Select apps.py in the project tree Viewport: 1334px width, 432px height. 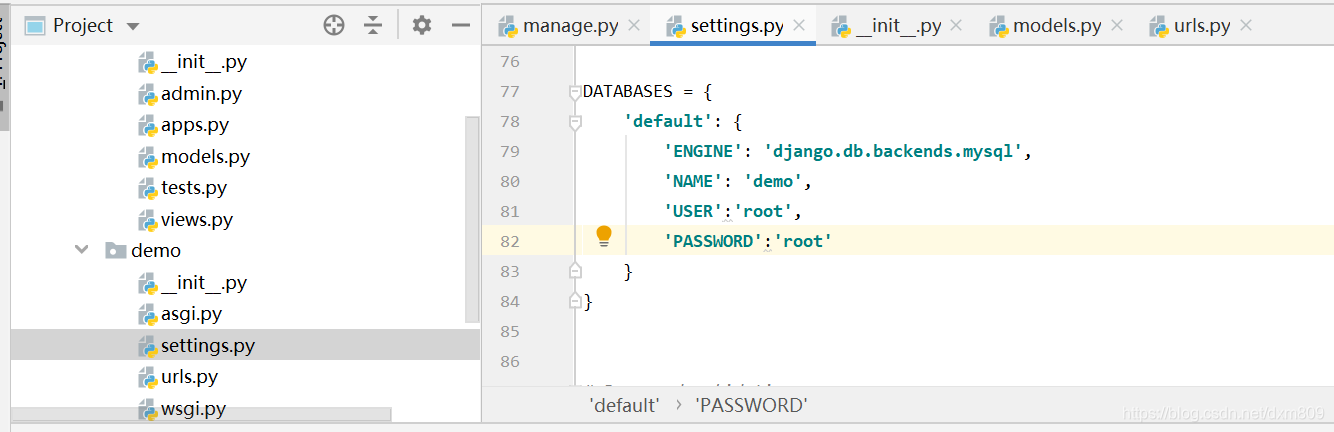tap(195, 125)
